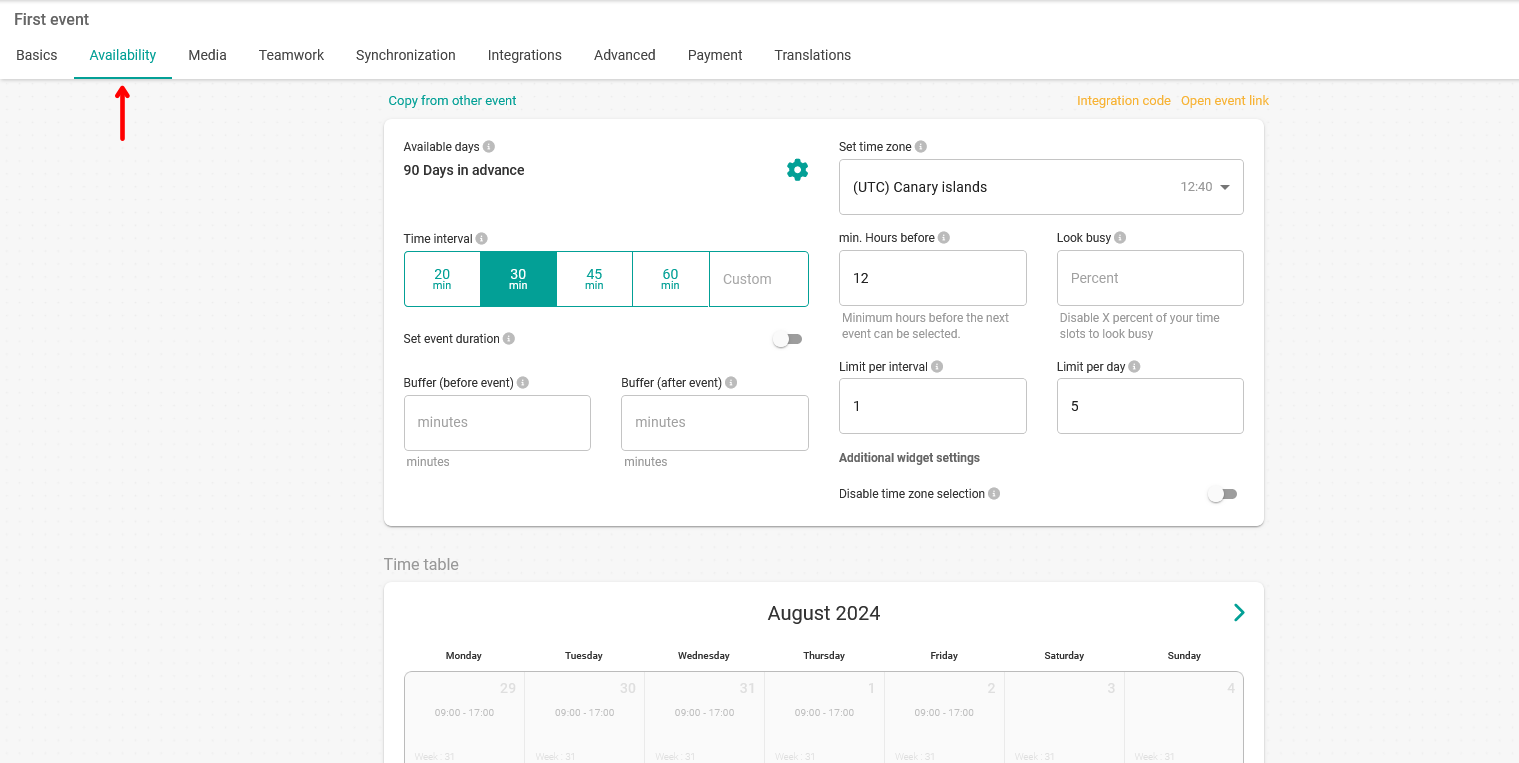Click the Integration code link
Viewport: 1519px width, 763px height.
point(1124,101)
